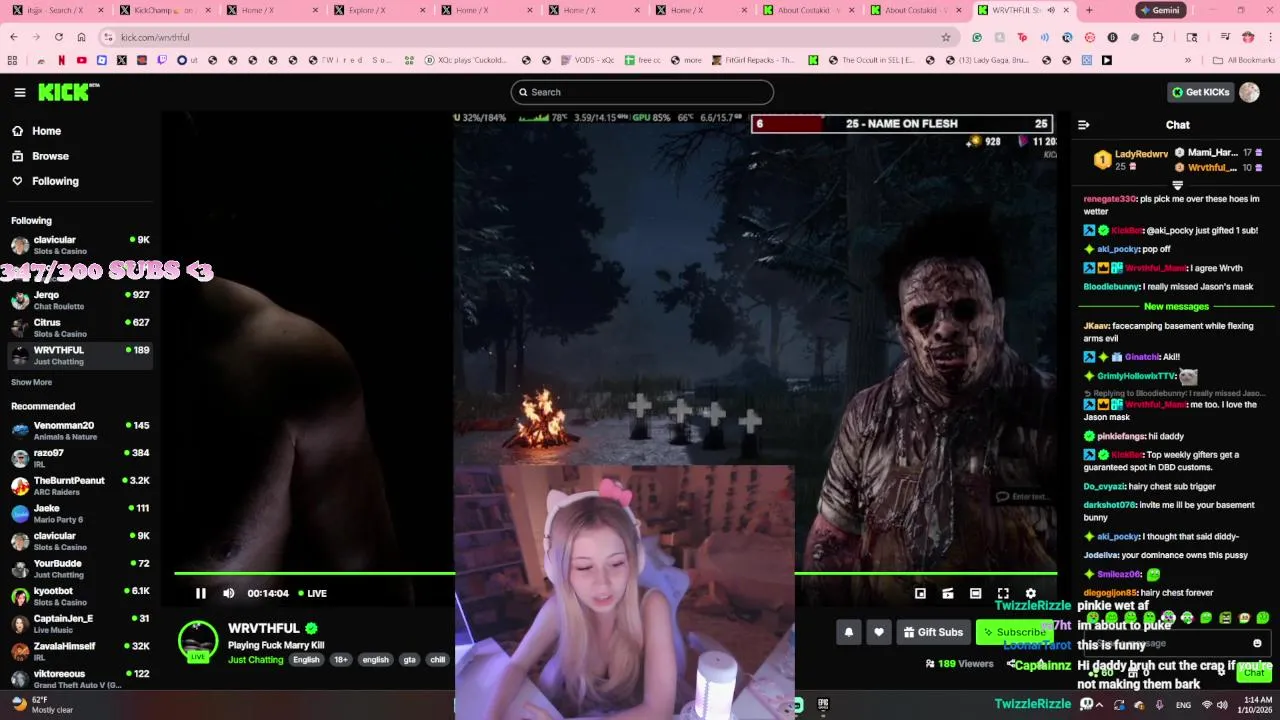Click the gta stream tag
Viewport: 1280px width, 720px height.
409,660
